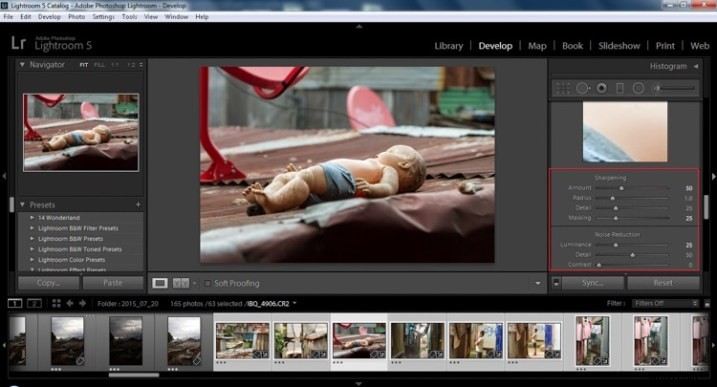Open the File menu
The image size is (717, 387).
coord(8,16)
